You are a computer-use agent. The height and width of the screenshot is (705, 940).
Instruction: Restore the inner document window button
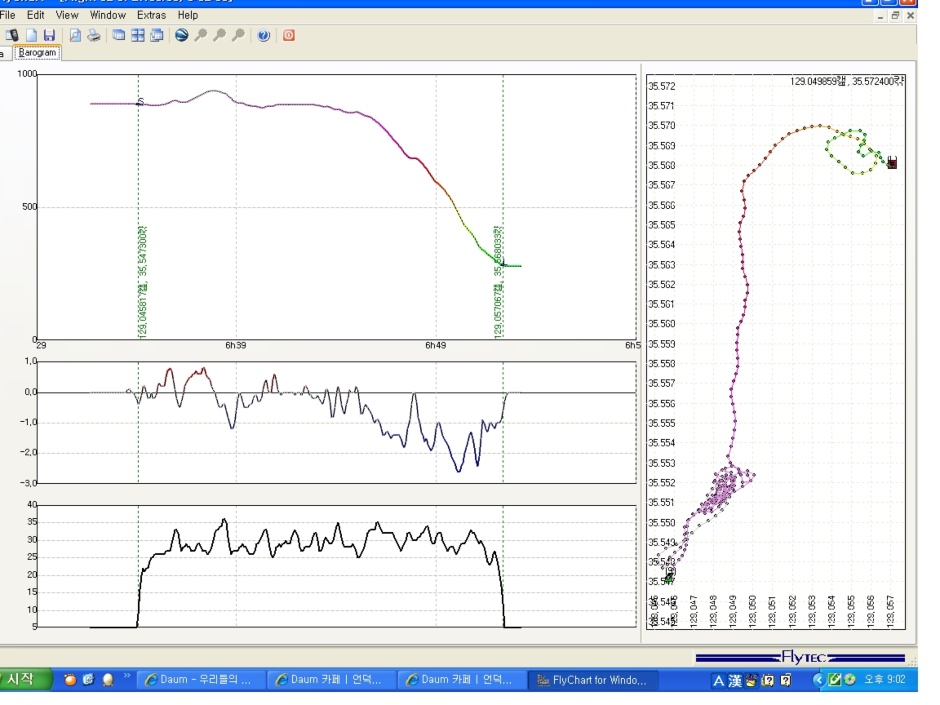pyautogui.click(x=895, y=16)
